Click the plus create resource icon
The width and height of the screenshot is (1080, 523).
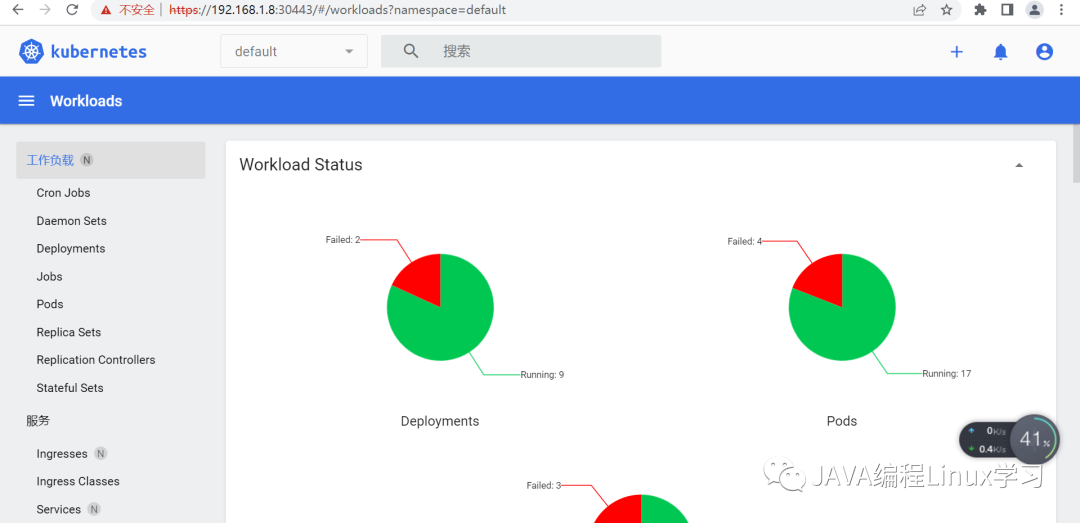[x=956, y=52]
